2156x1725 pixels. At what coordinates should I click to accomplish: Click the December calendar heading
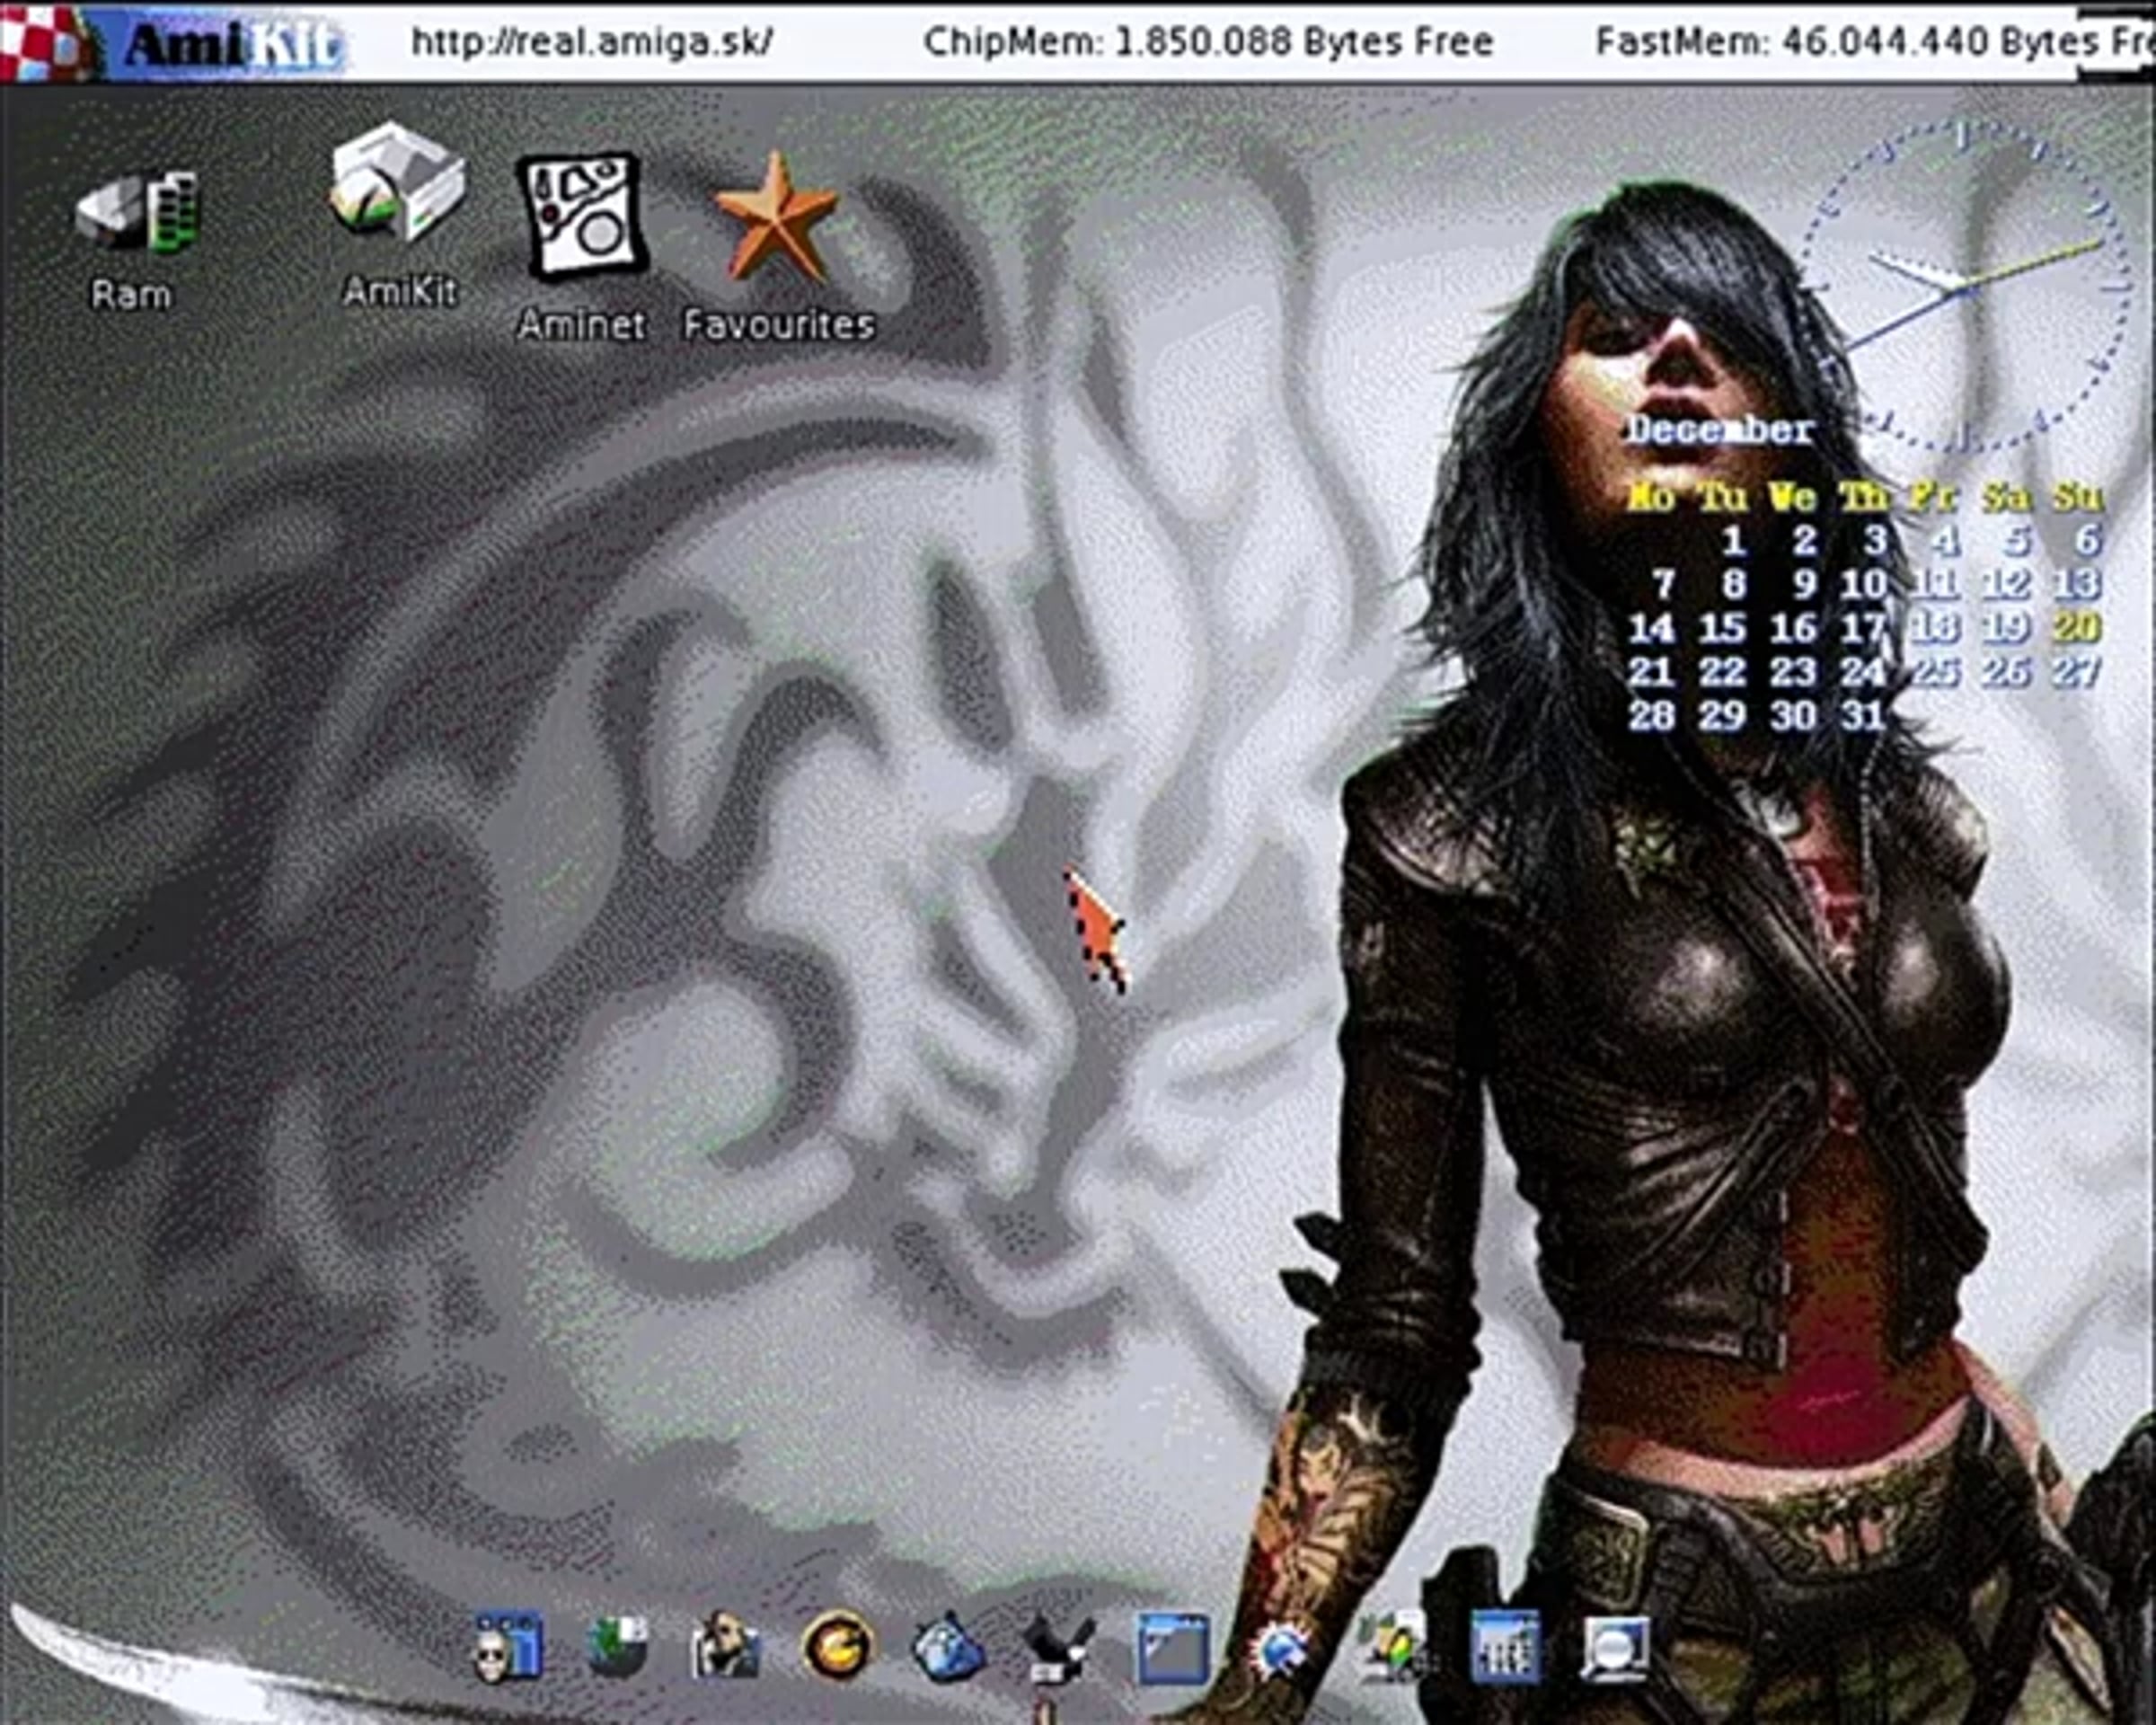click(1721, 430)
